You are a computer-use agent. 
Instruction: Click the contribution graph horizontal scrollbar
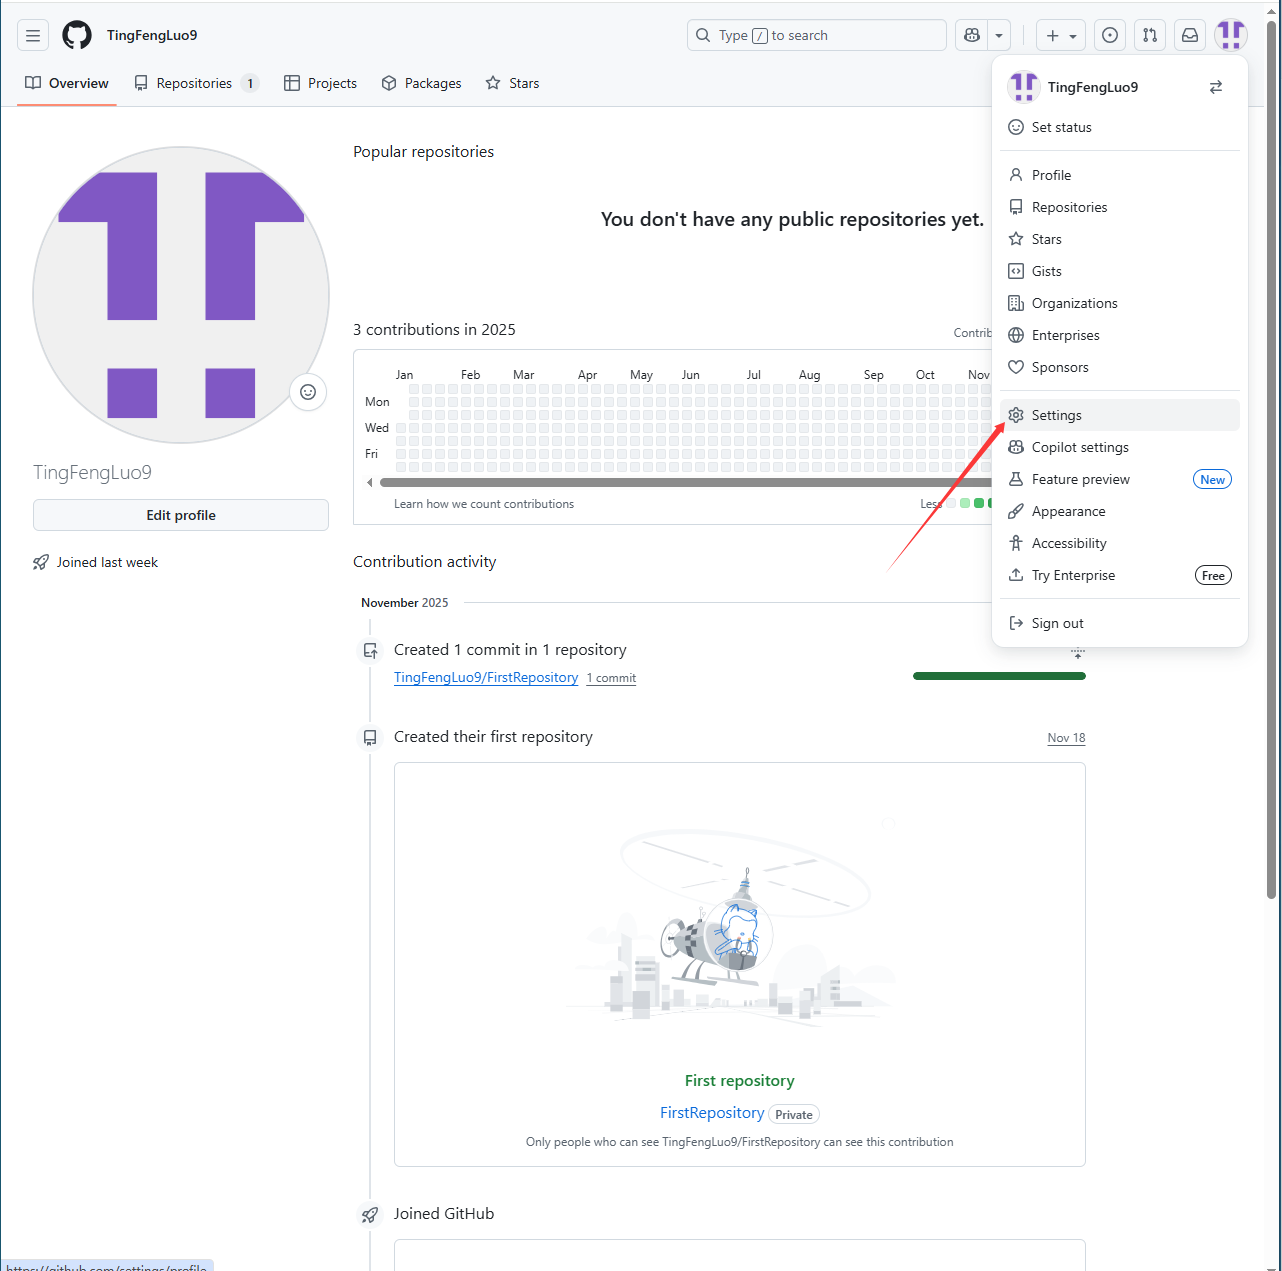[x=680, y=482]
